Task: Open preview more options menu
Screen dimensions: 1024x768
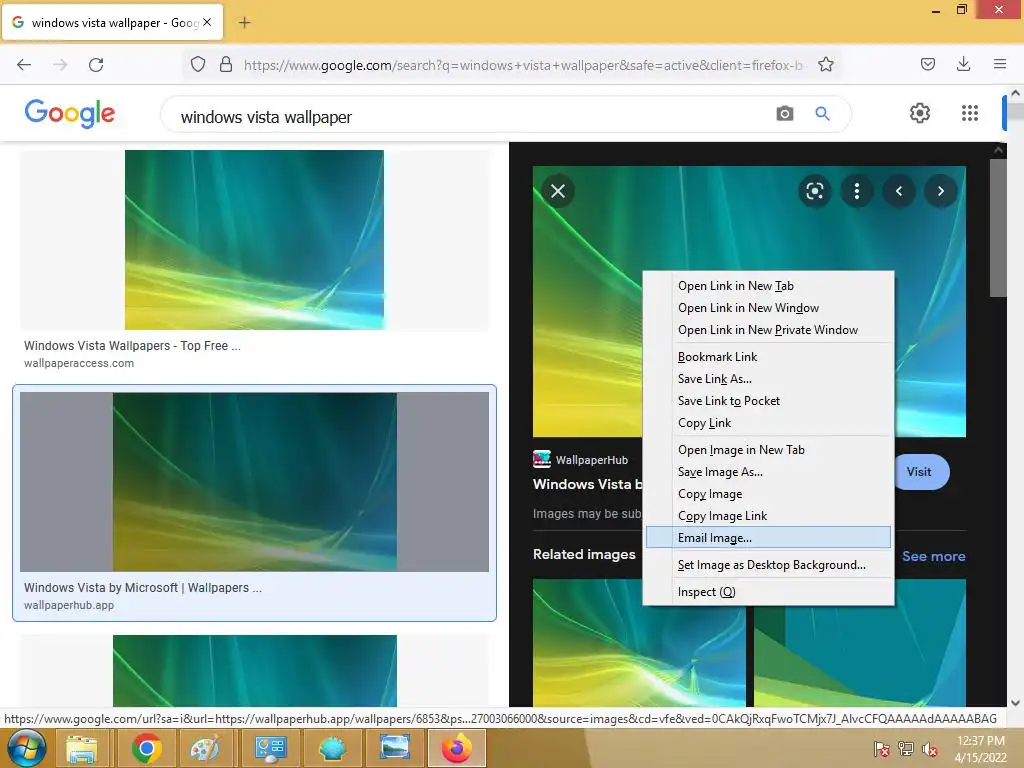Action: [x=857, y=191]
